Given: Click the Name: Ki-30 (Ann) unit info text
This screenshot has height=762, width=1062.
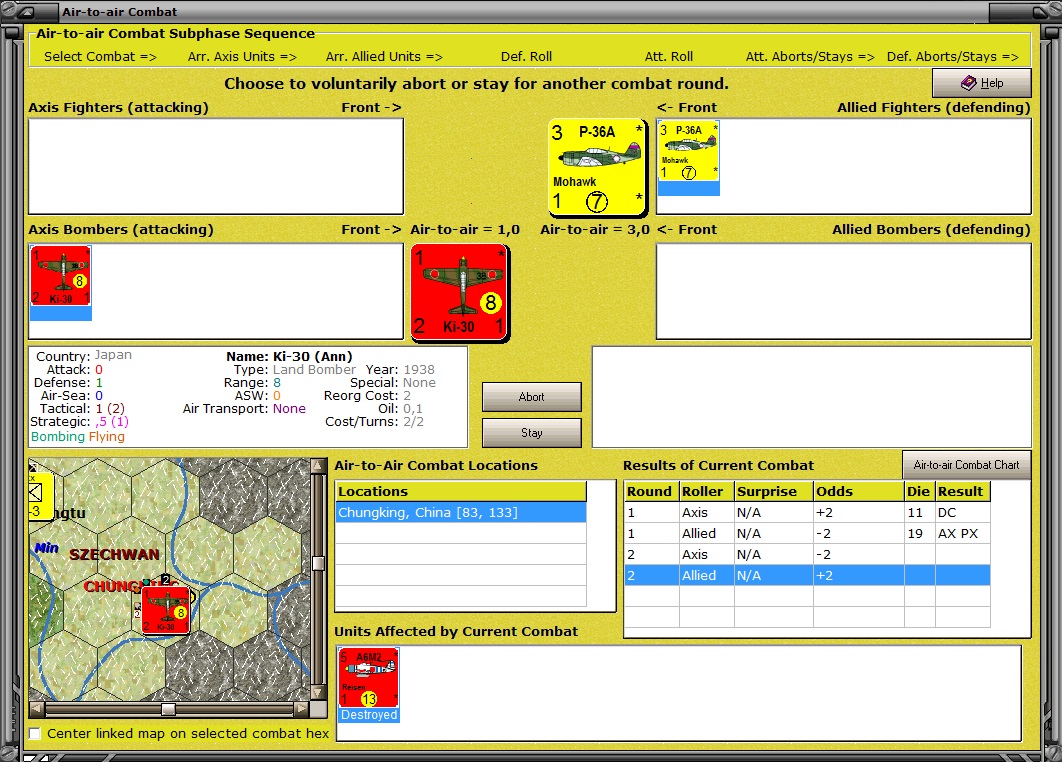Looking at the screenshot, I should coord(289,356).
